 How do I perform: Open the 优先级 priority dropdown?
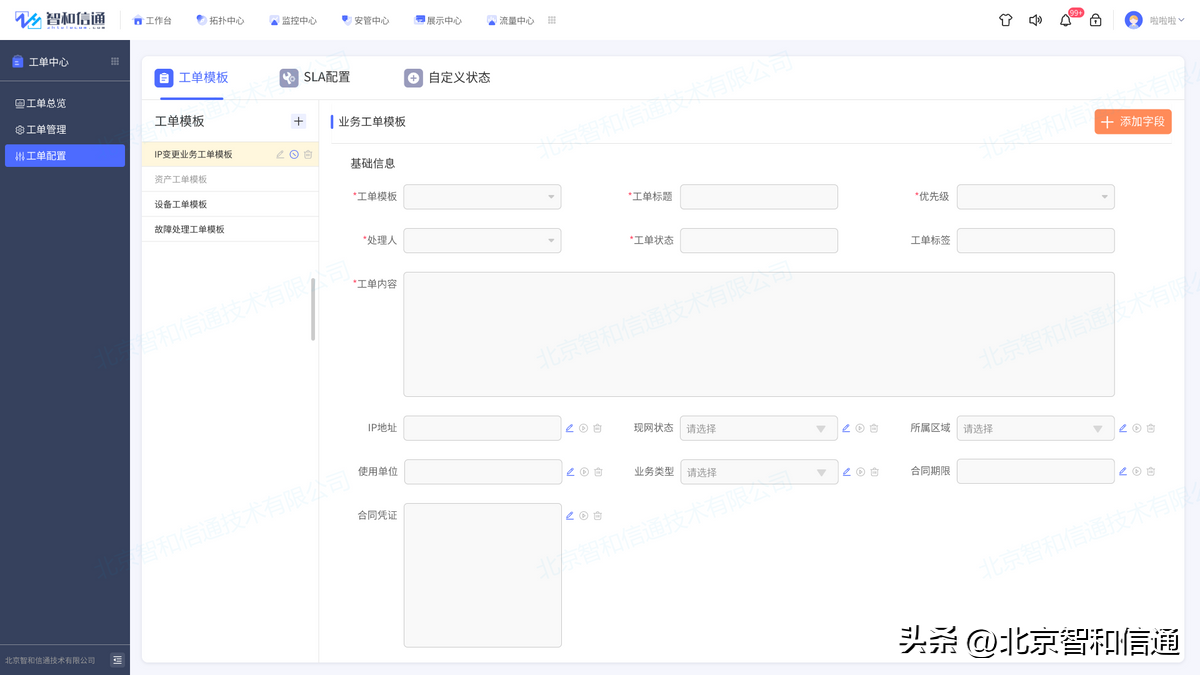(1035, 197)
